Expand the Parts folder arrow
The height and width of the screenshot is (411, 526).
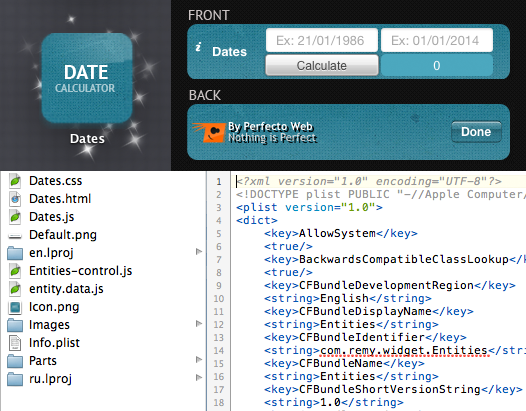(x=199, y=360)
